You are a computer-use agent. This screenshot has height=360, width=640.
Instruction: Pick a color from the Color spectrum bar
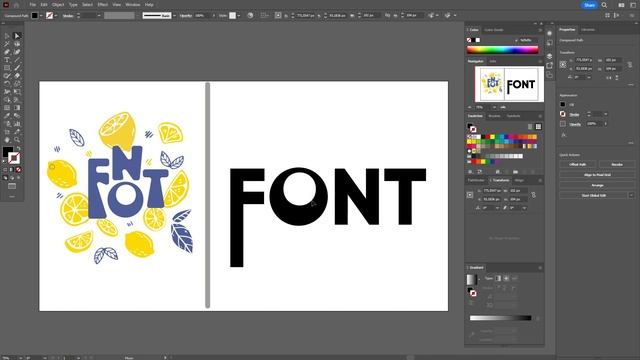click(502, 50)
